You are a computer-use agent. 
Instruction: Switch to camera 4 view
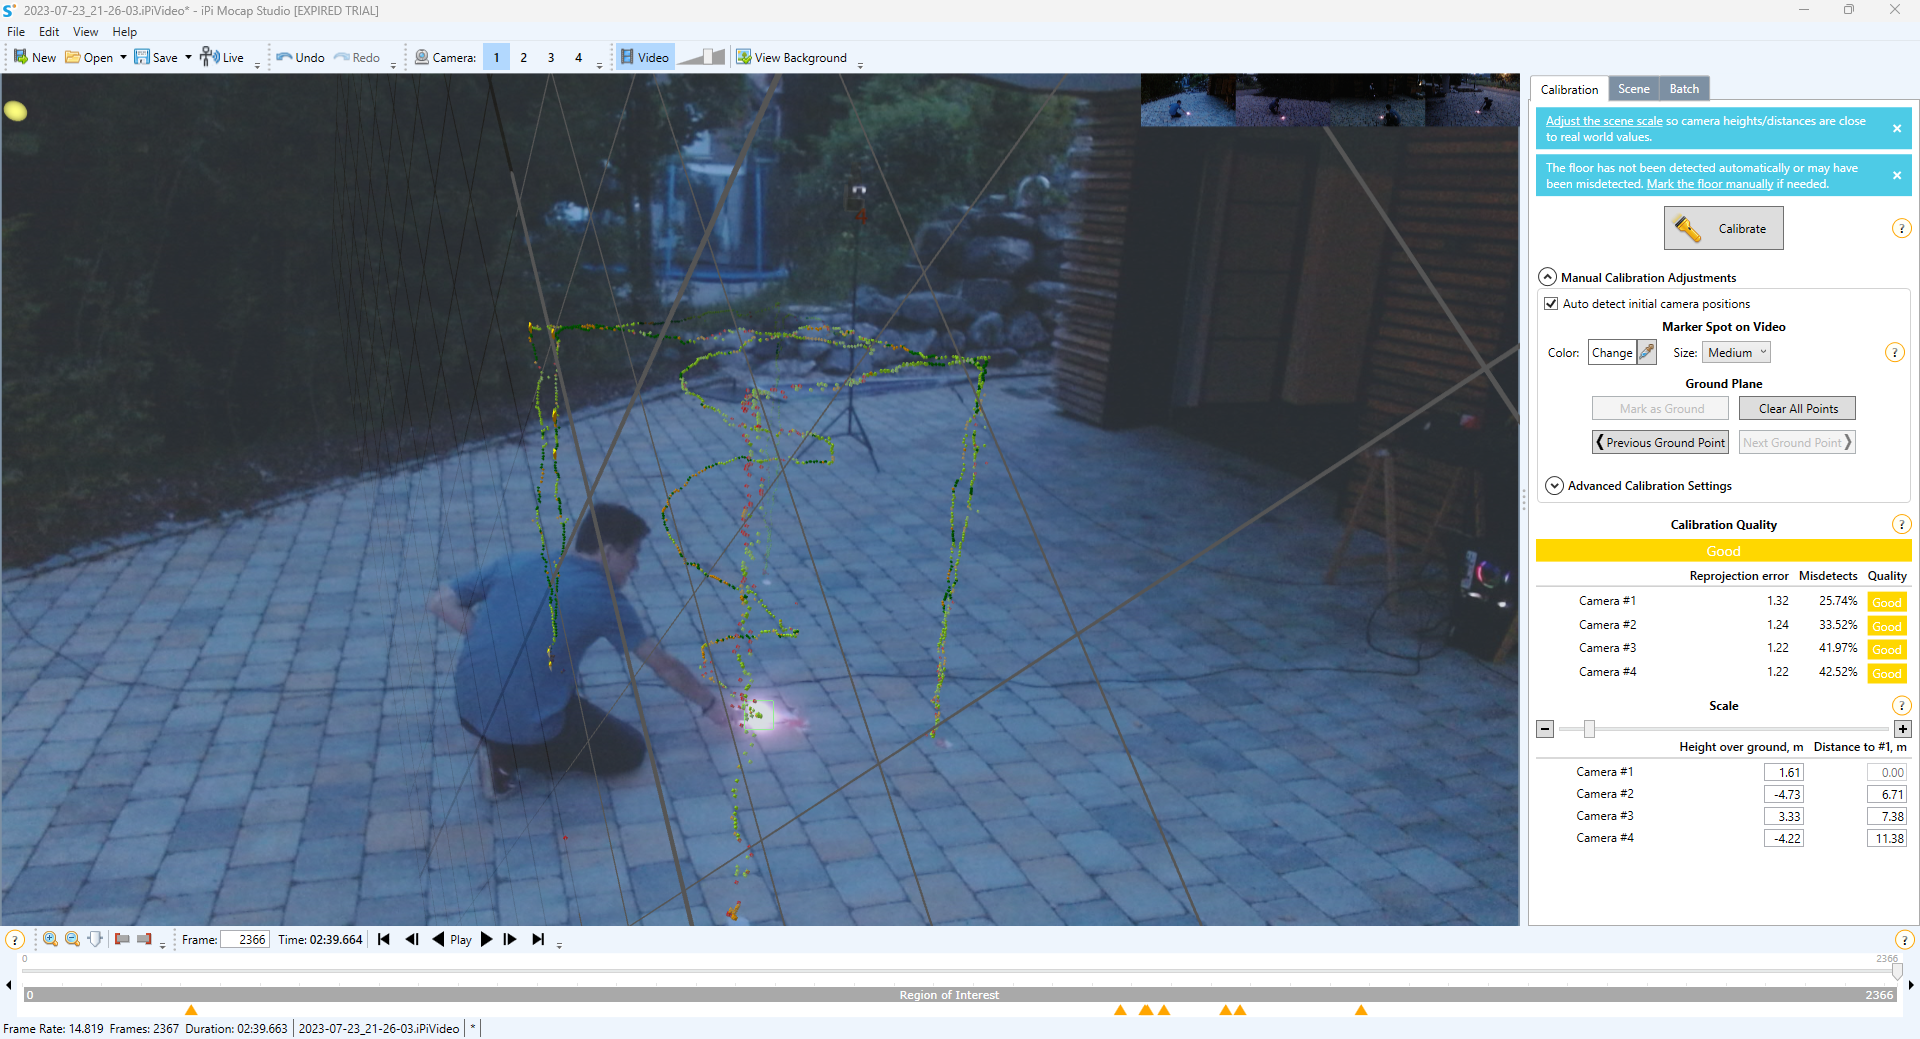pyautogui.click(x=578, y=57)
